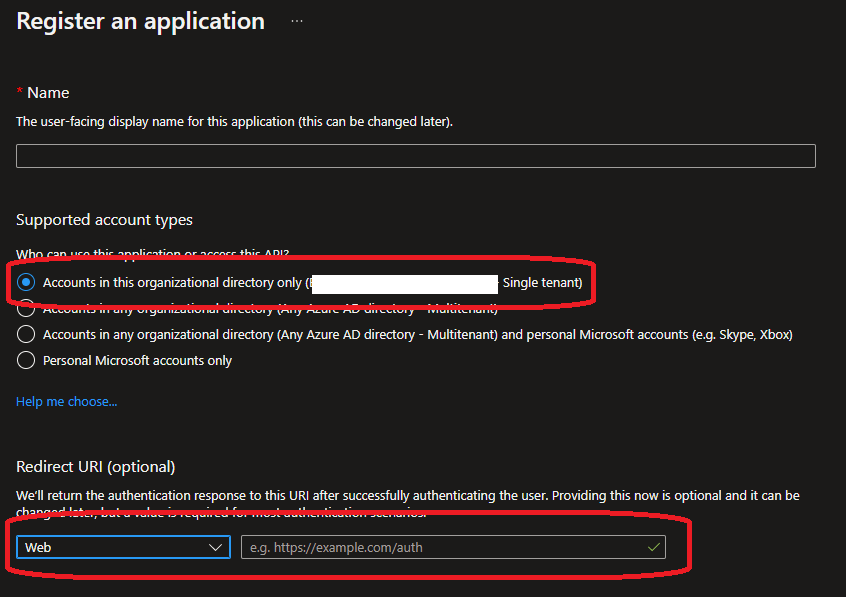The width and height of the screenshot is (846, 597).
Task: Click the green checkmark in Redirect URI field
Action: pyautogui.click(x=654, y=547)
